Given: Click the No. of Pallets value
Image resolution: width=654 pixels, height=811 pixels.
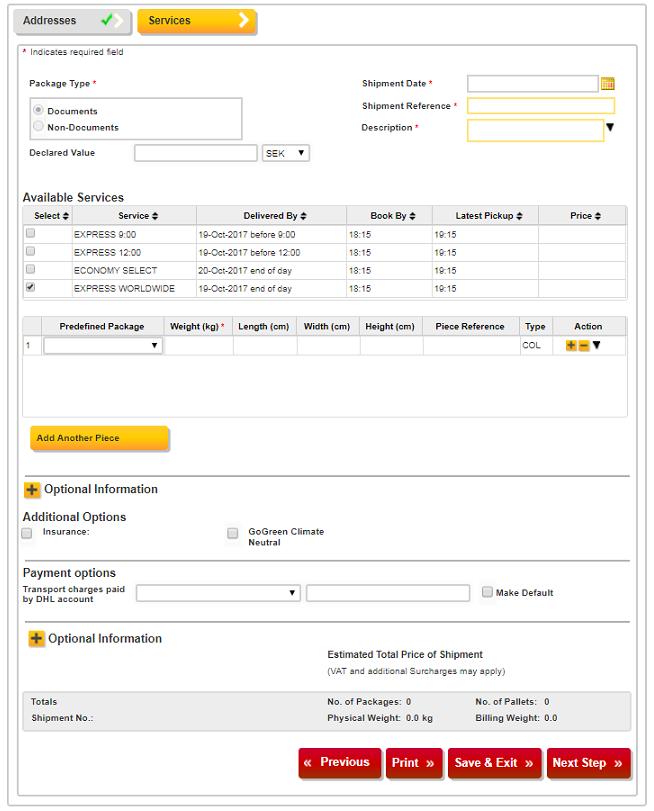Looking at the screenshot, I should click(546, 702).
